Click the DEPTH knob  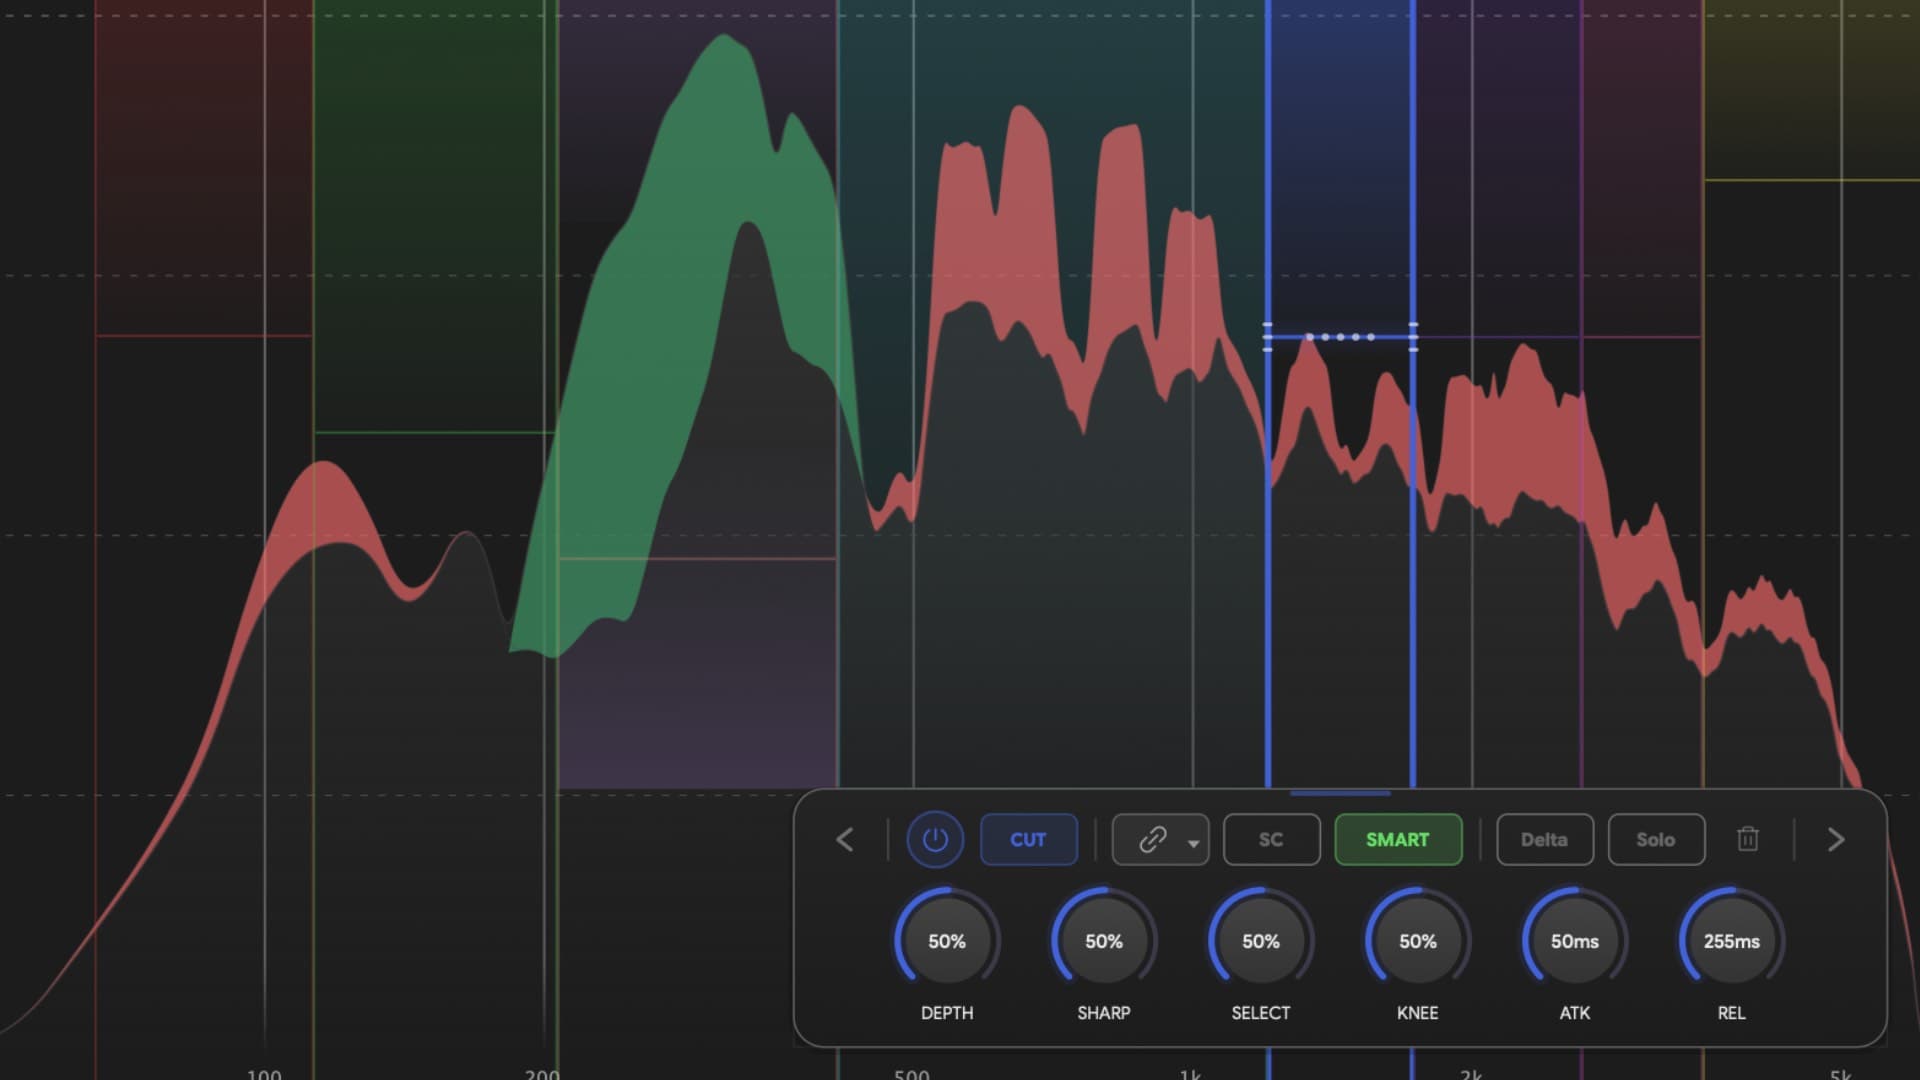tap(946, 941)
